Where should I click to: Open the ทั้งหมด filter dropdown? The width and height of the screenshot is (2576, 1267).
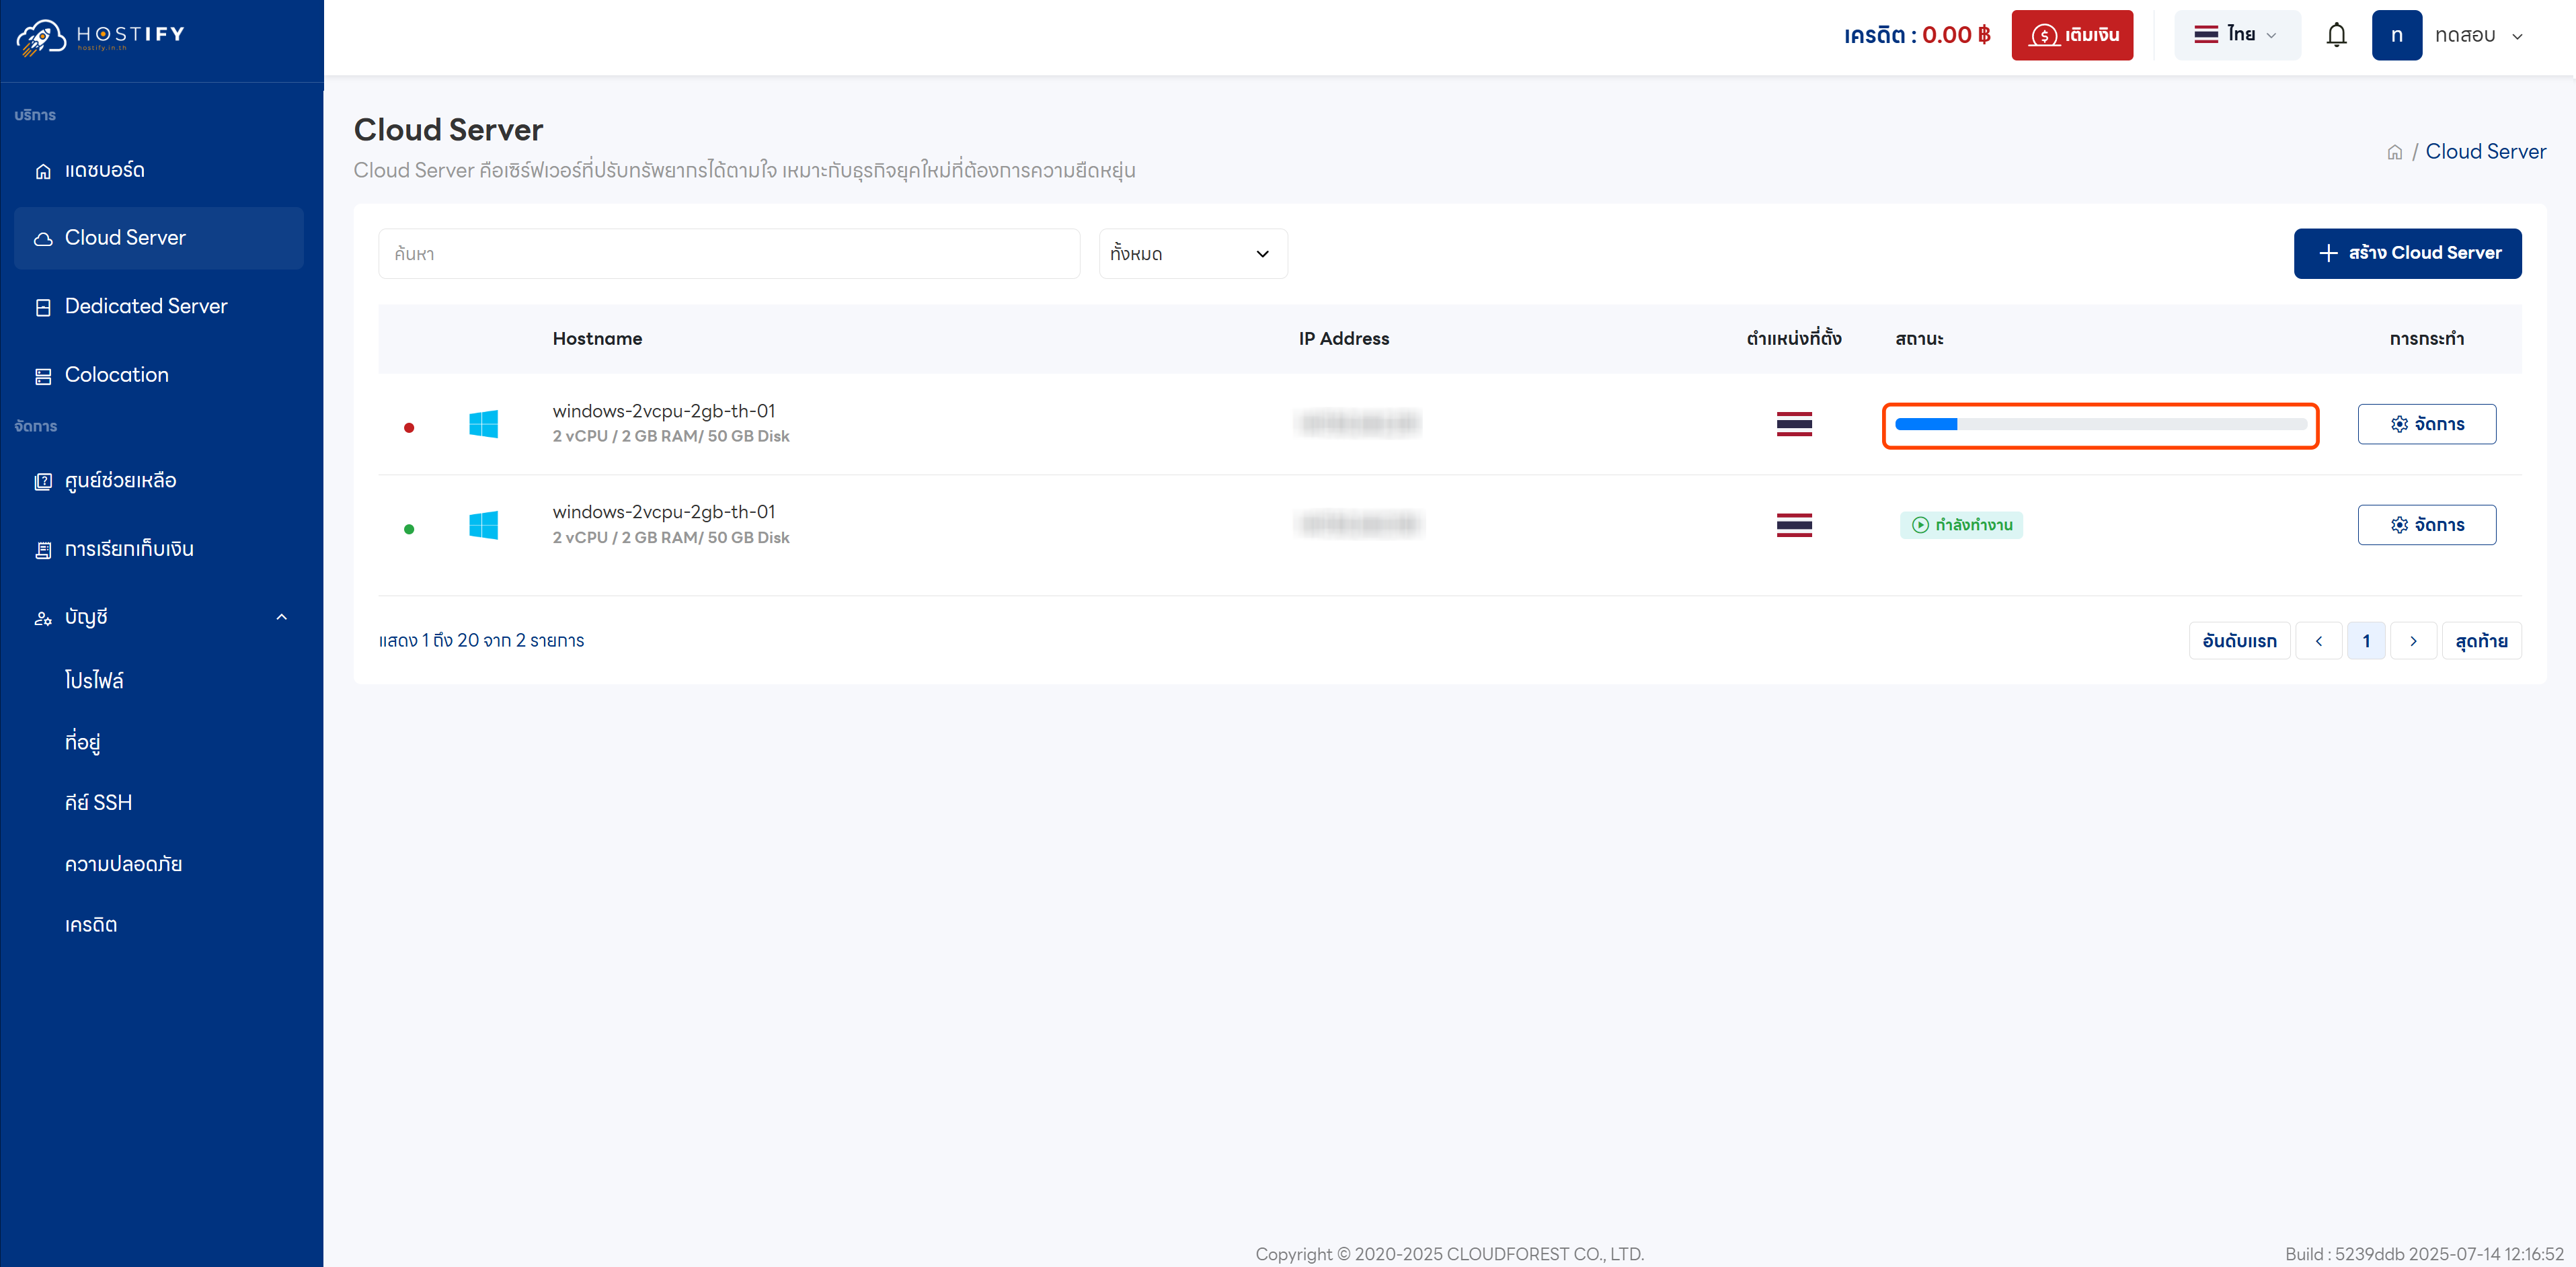(1192, 254)
